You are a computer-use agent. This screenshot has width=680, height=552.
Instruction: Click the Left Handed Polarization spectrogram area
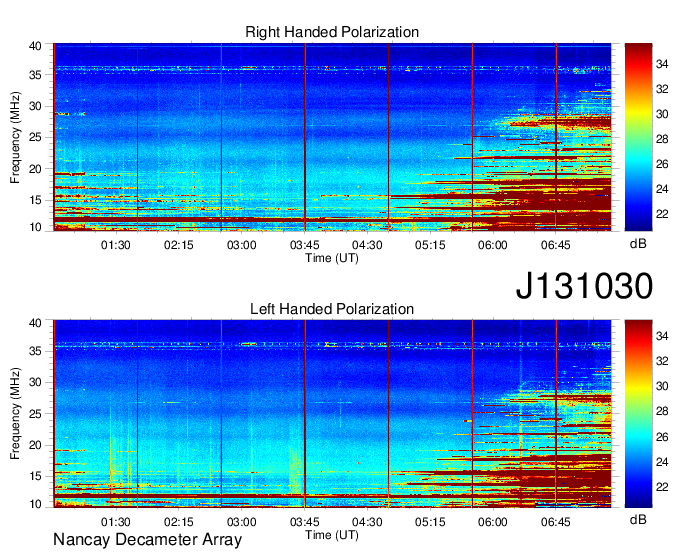click(x=332, y=414)
